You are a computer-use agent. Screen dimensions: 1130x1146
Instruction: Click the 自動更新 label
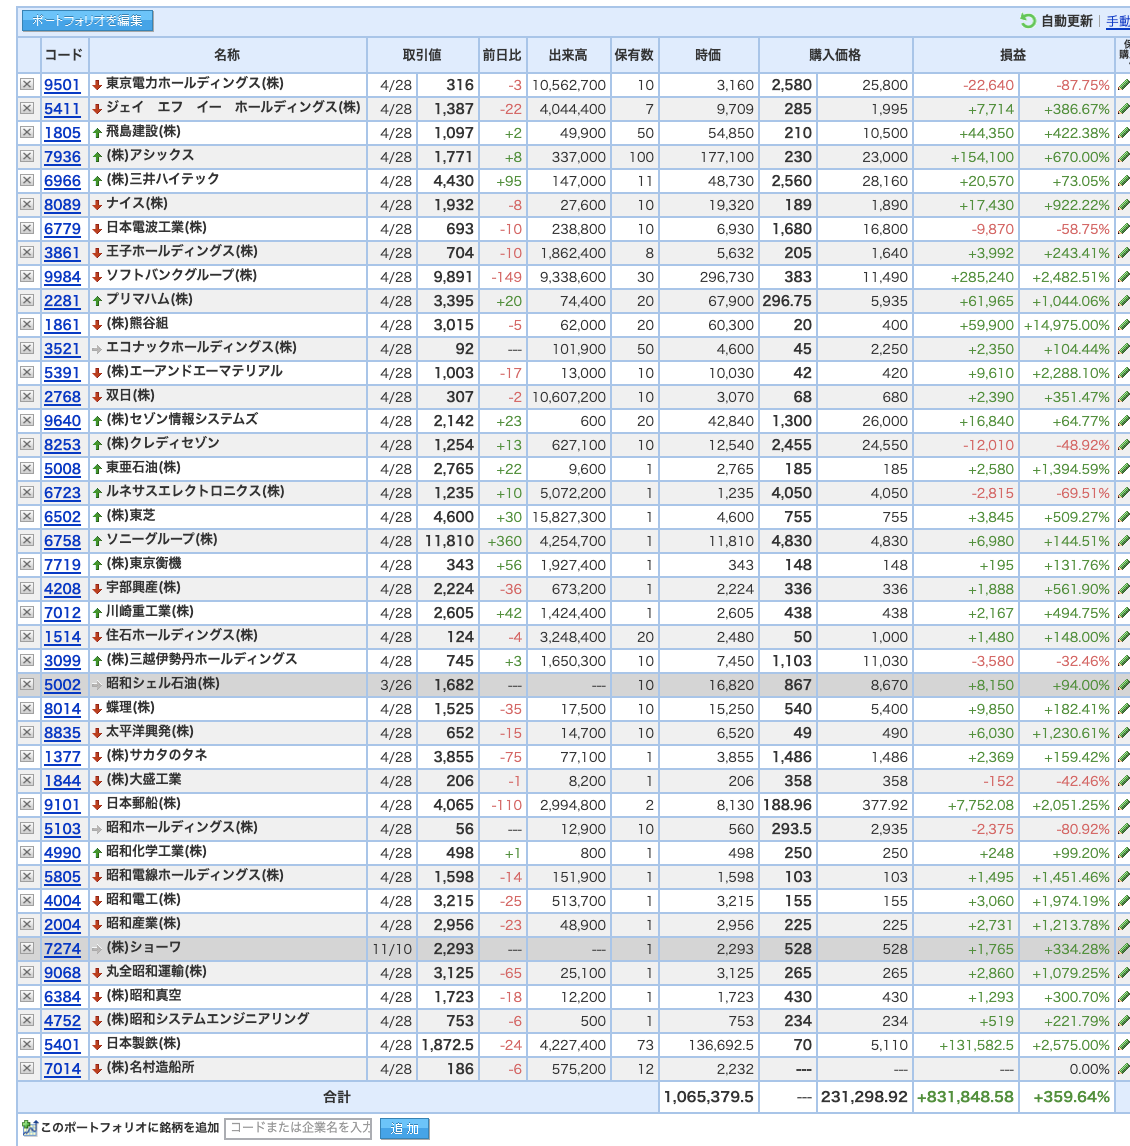click(1066, 21)
